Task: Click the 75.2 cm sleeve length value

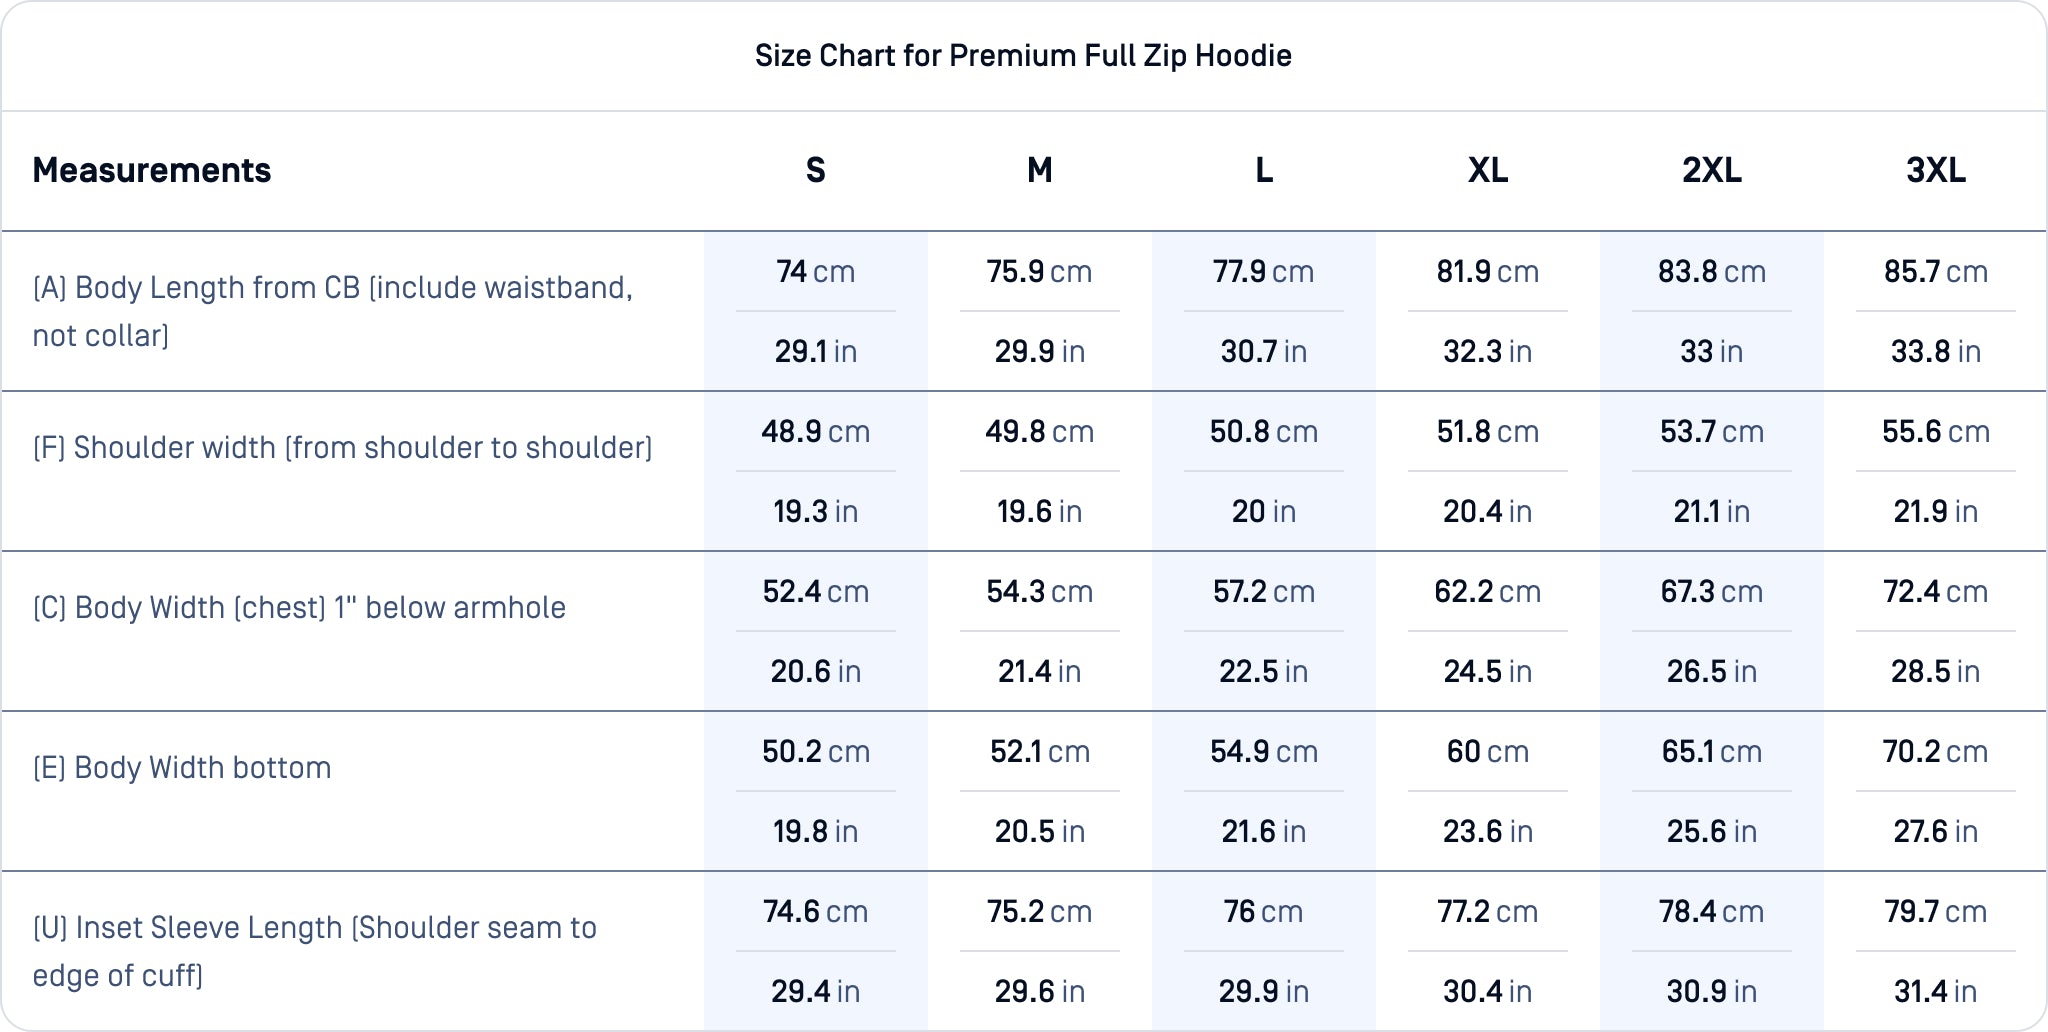Action: [x=1039, y=912]
